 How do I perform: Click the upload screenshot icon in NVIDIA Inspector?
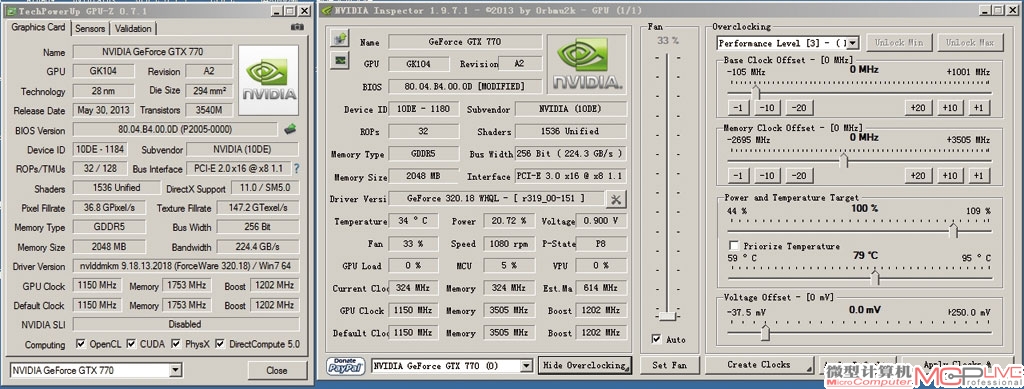340,40
